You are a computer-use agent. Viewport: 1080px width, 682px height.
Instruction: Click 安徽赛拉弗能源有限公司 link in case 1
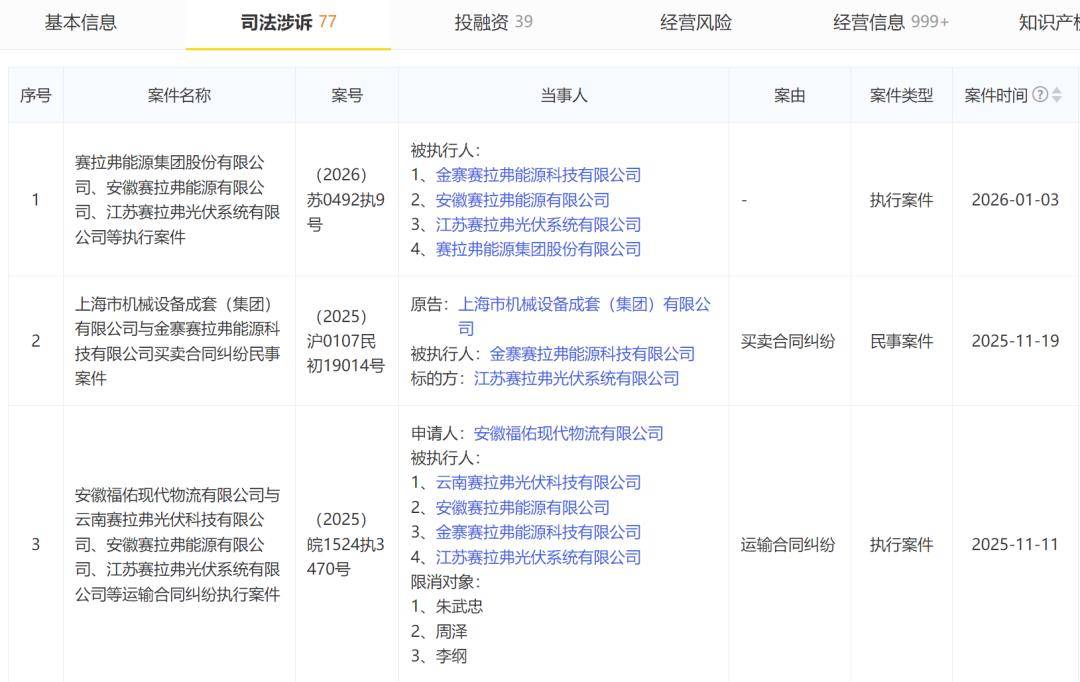(x=522, y=200)
